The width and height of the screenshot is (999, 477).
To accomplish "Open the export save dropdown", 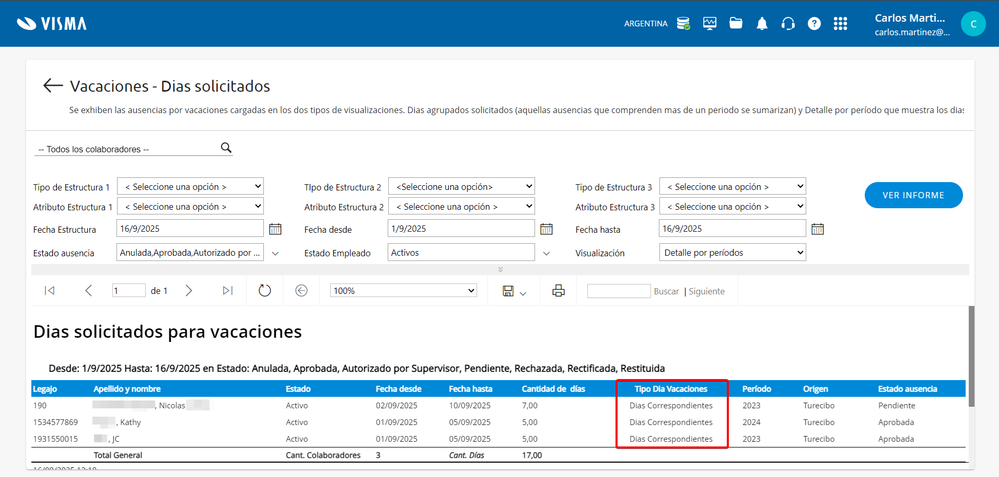I will coord(514,292).
